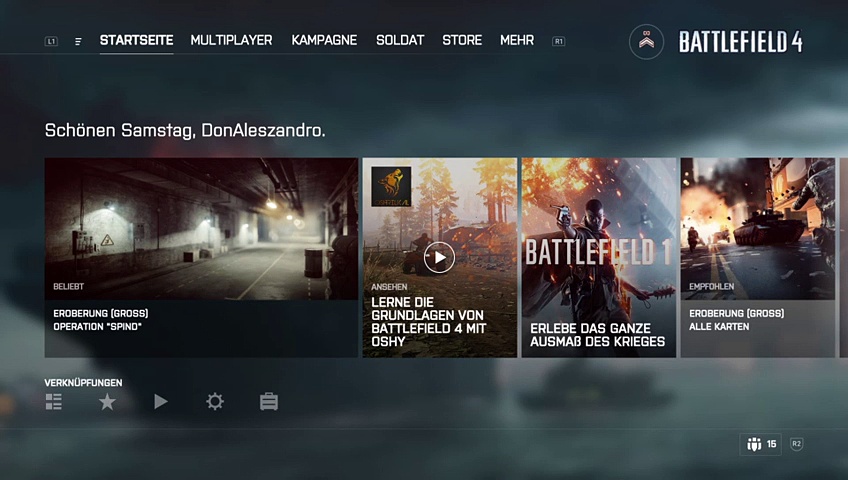848x480 pixels.
Task: Open the Kampagne tab
Action: pos(324,41)
